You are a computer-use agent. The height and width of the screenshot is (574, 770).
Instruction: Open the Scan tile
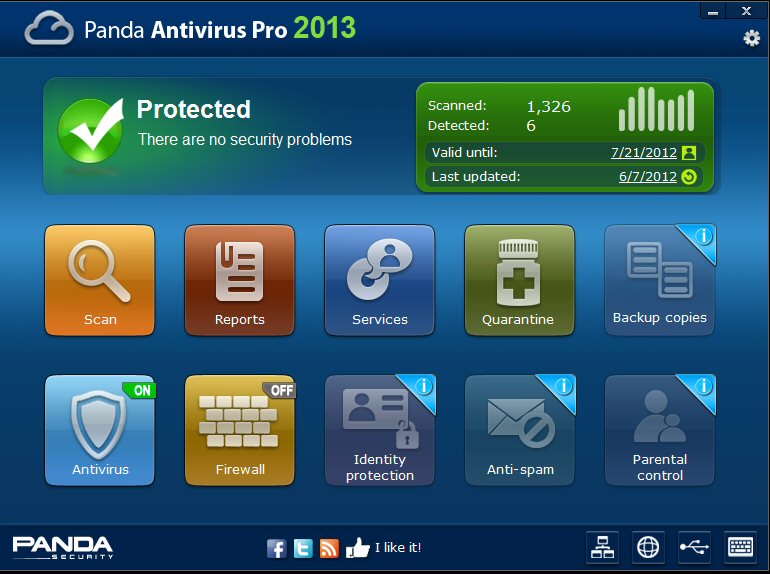pyautogui.click(x=100, y=280)
